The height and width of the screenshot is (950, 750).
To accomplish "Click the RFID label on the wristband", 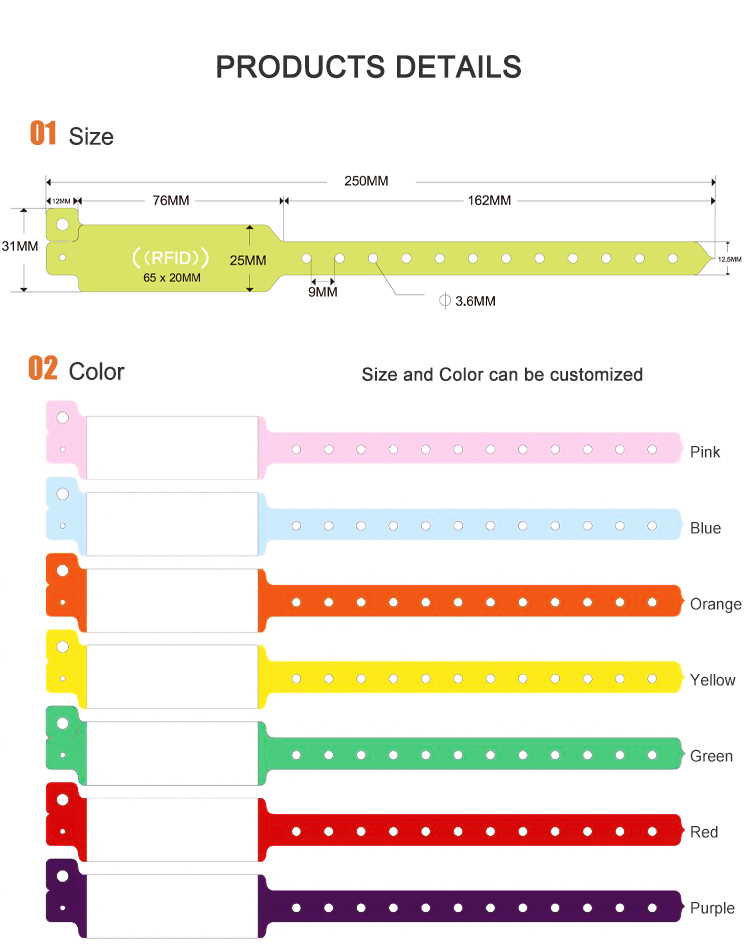I will click(x=171, y=256).
